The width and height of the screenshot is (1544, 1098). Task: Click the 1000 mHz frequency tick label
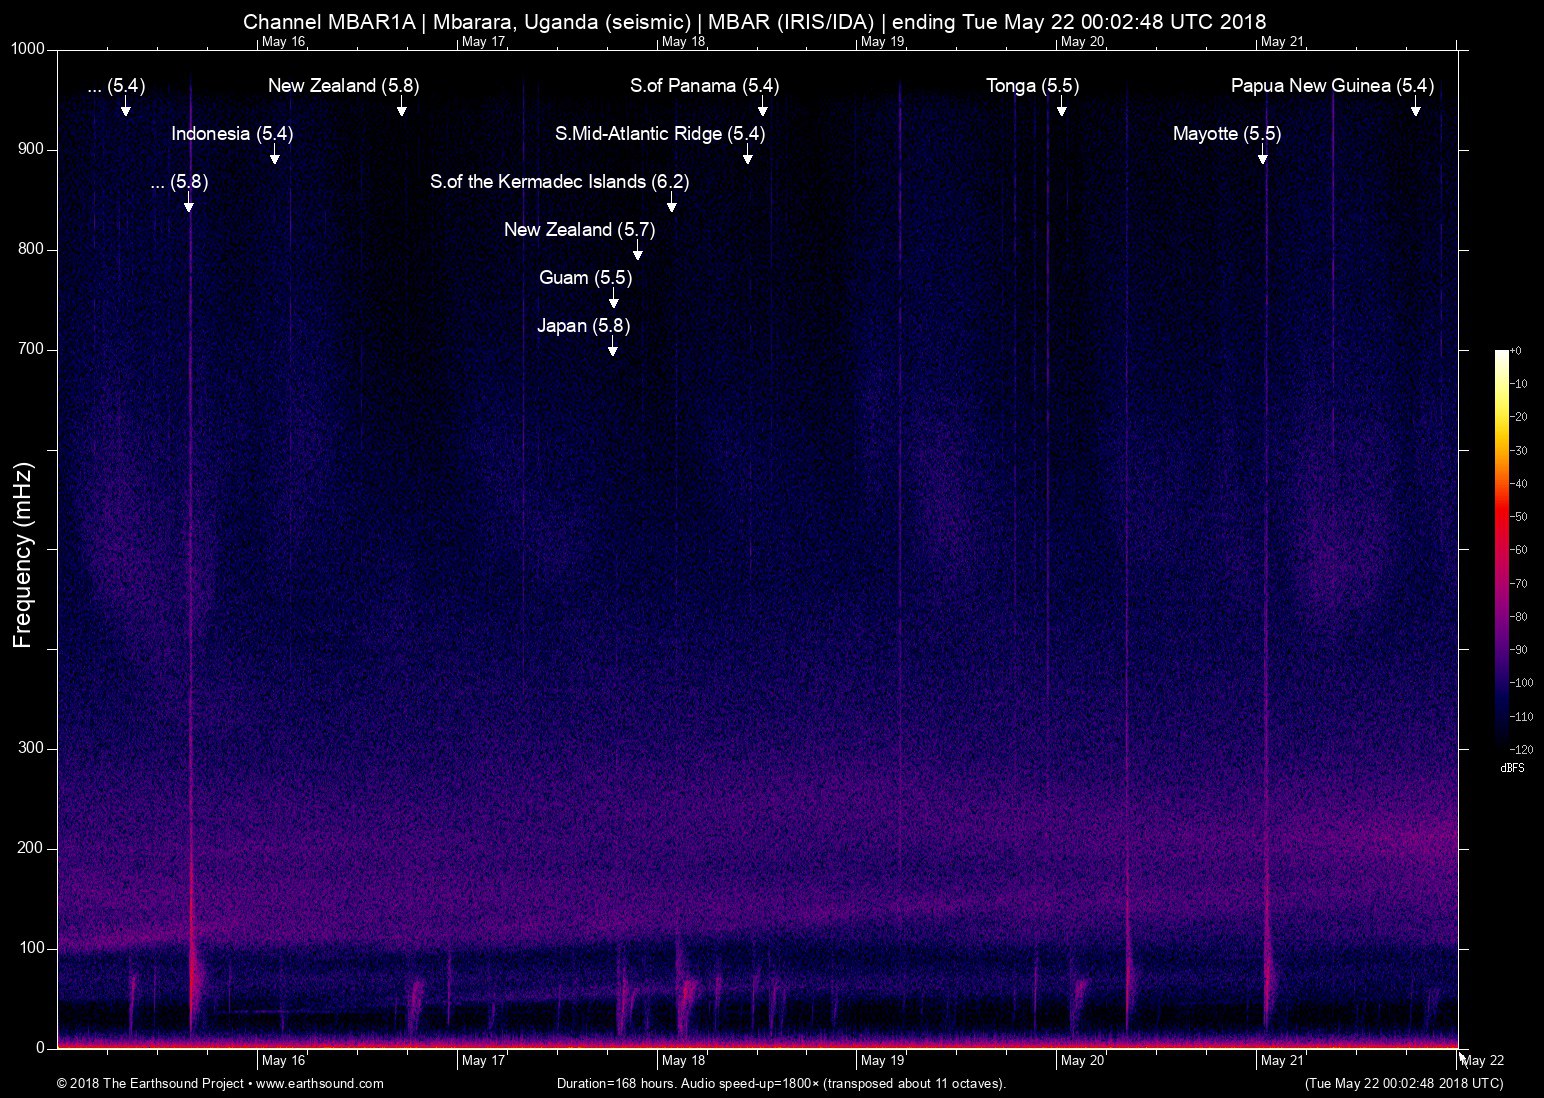coord(28,49)
